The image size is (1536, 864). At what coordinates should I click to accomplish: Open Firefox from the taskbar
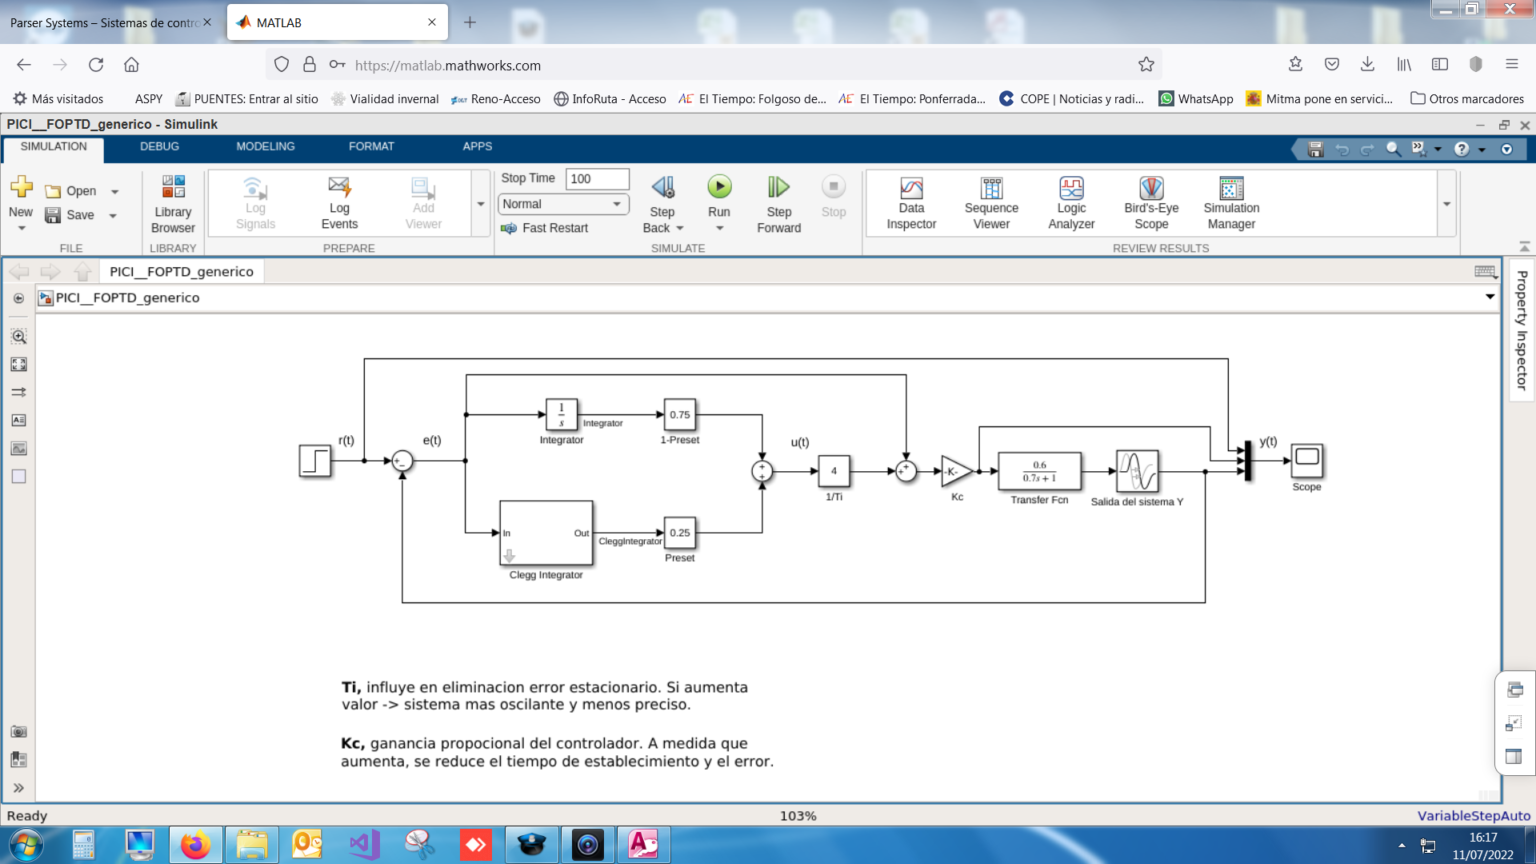click(x=195, y=845)
